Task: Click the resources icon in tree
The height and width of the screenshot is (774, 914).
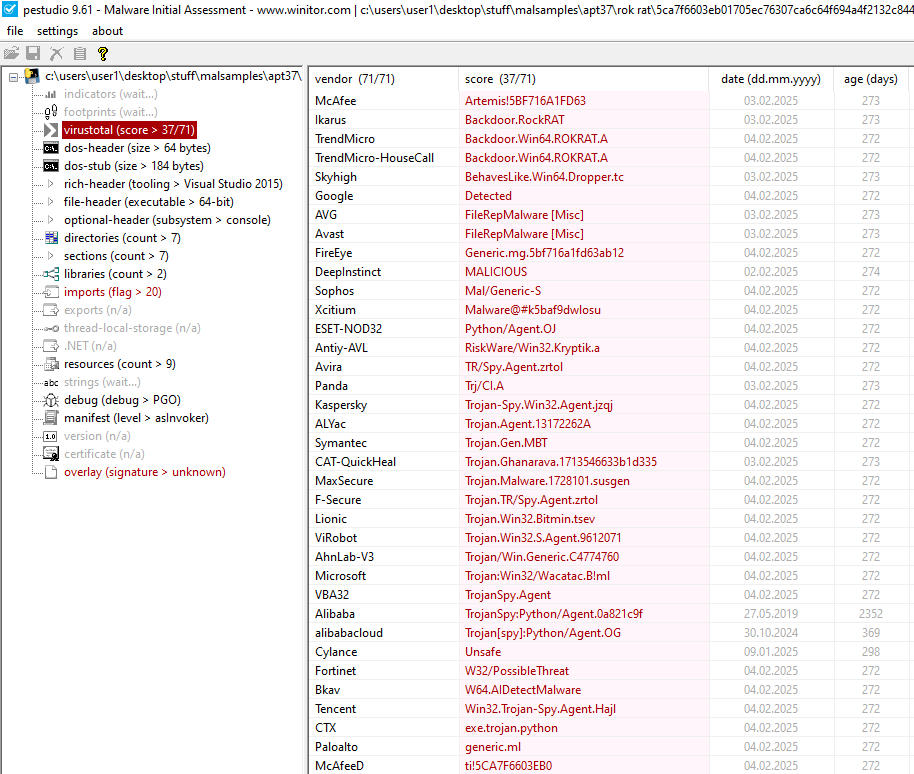Action: point(51,364)
